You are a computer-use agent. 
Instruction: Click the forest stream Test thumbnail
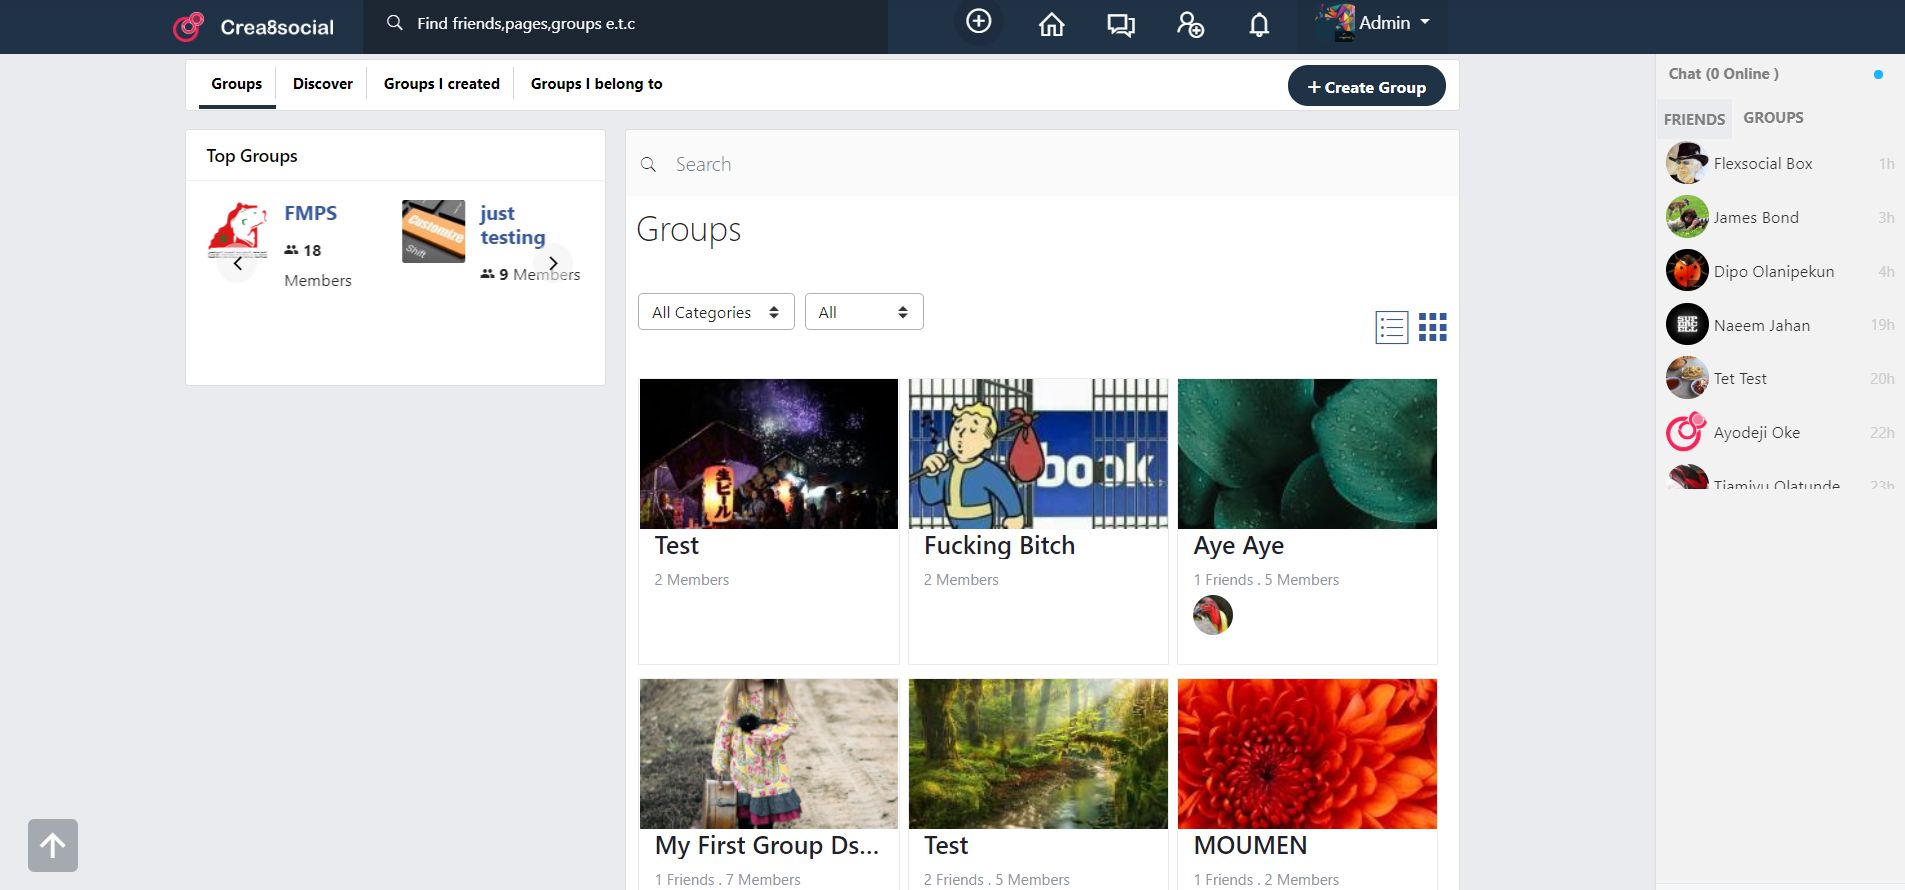(1038, 754)
